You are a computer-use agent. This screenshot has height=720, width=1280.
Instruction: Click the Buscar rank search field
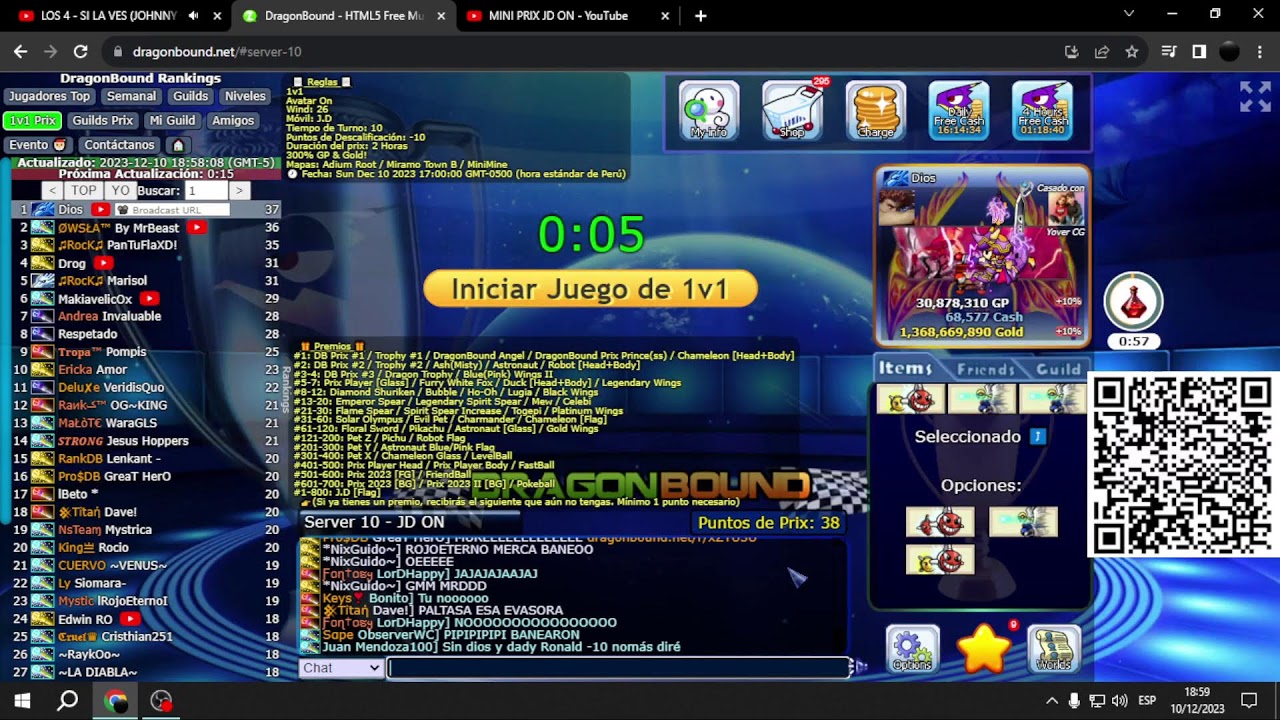(x=205, y=190)
